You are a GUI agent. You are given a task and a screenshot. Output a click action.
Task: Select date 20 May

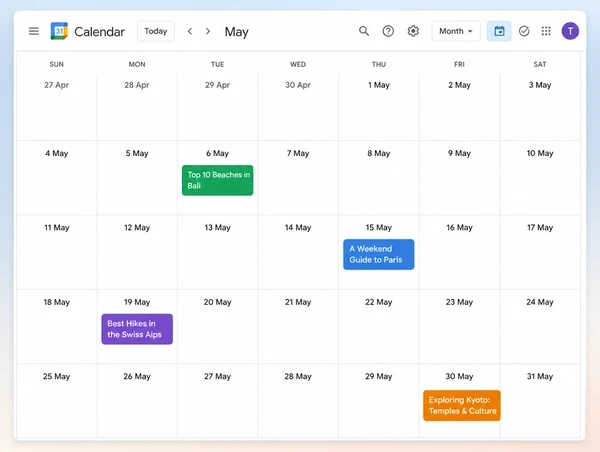[x=217, y=302]
